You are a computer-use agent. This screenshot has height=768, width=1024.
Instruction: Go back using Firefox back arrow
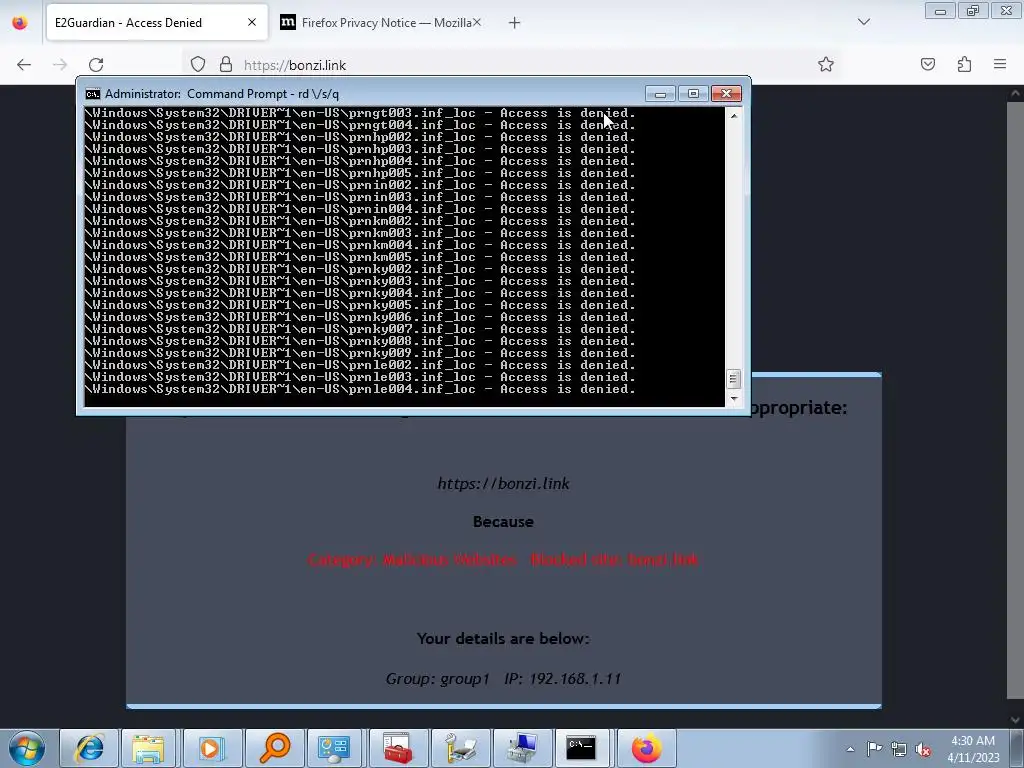pos(24,65)
